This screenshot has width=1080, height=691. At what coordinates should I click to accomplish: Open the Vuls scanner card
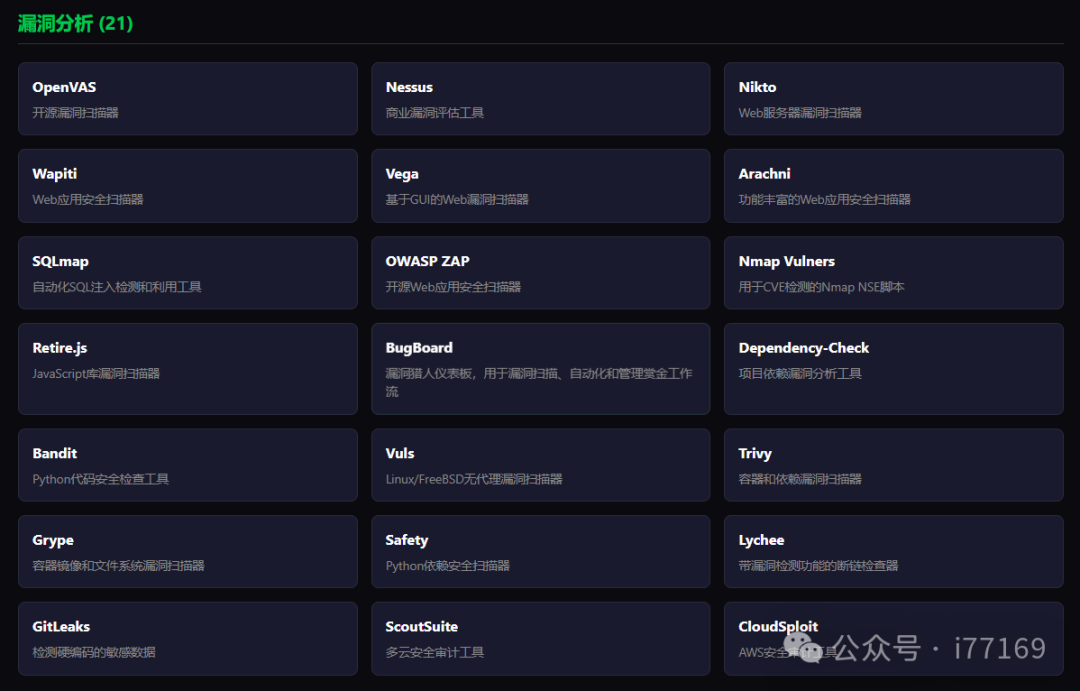pos(541,465)
